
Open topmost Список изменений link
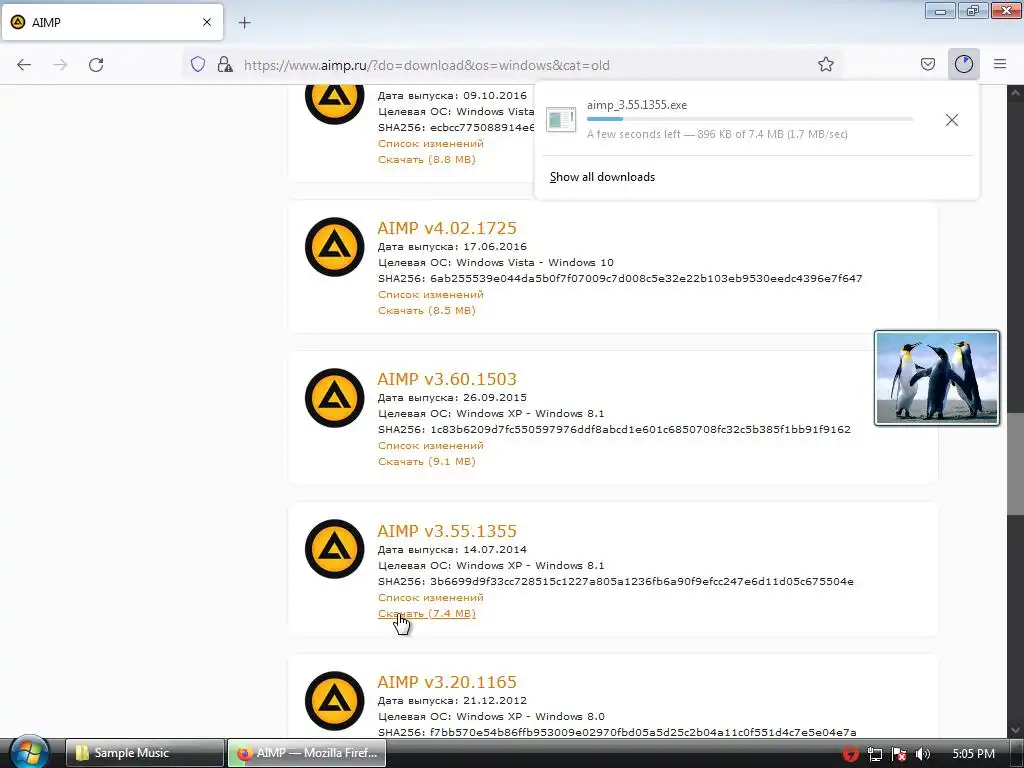pos(430,144)
